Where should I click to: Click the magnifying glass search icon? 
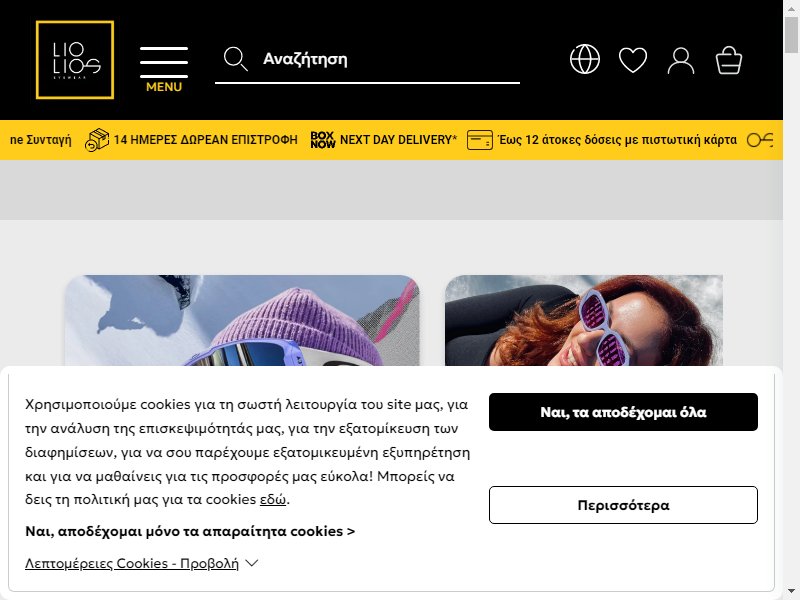click(x=236, y=59)
